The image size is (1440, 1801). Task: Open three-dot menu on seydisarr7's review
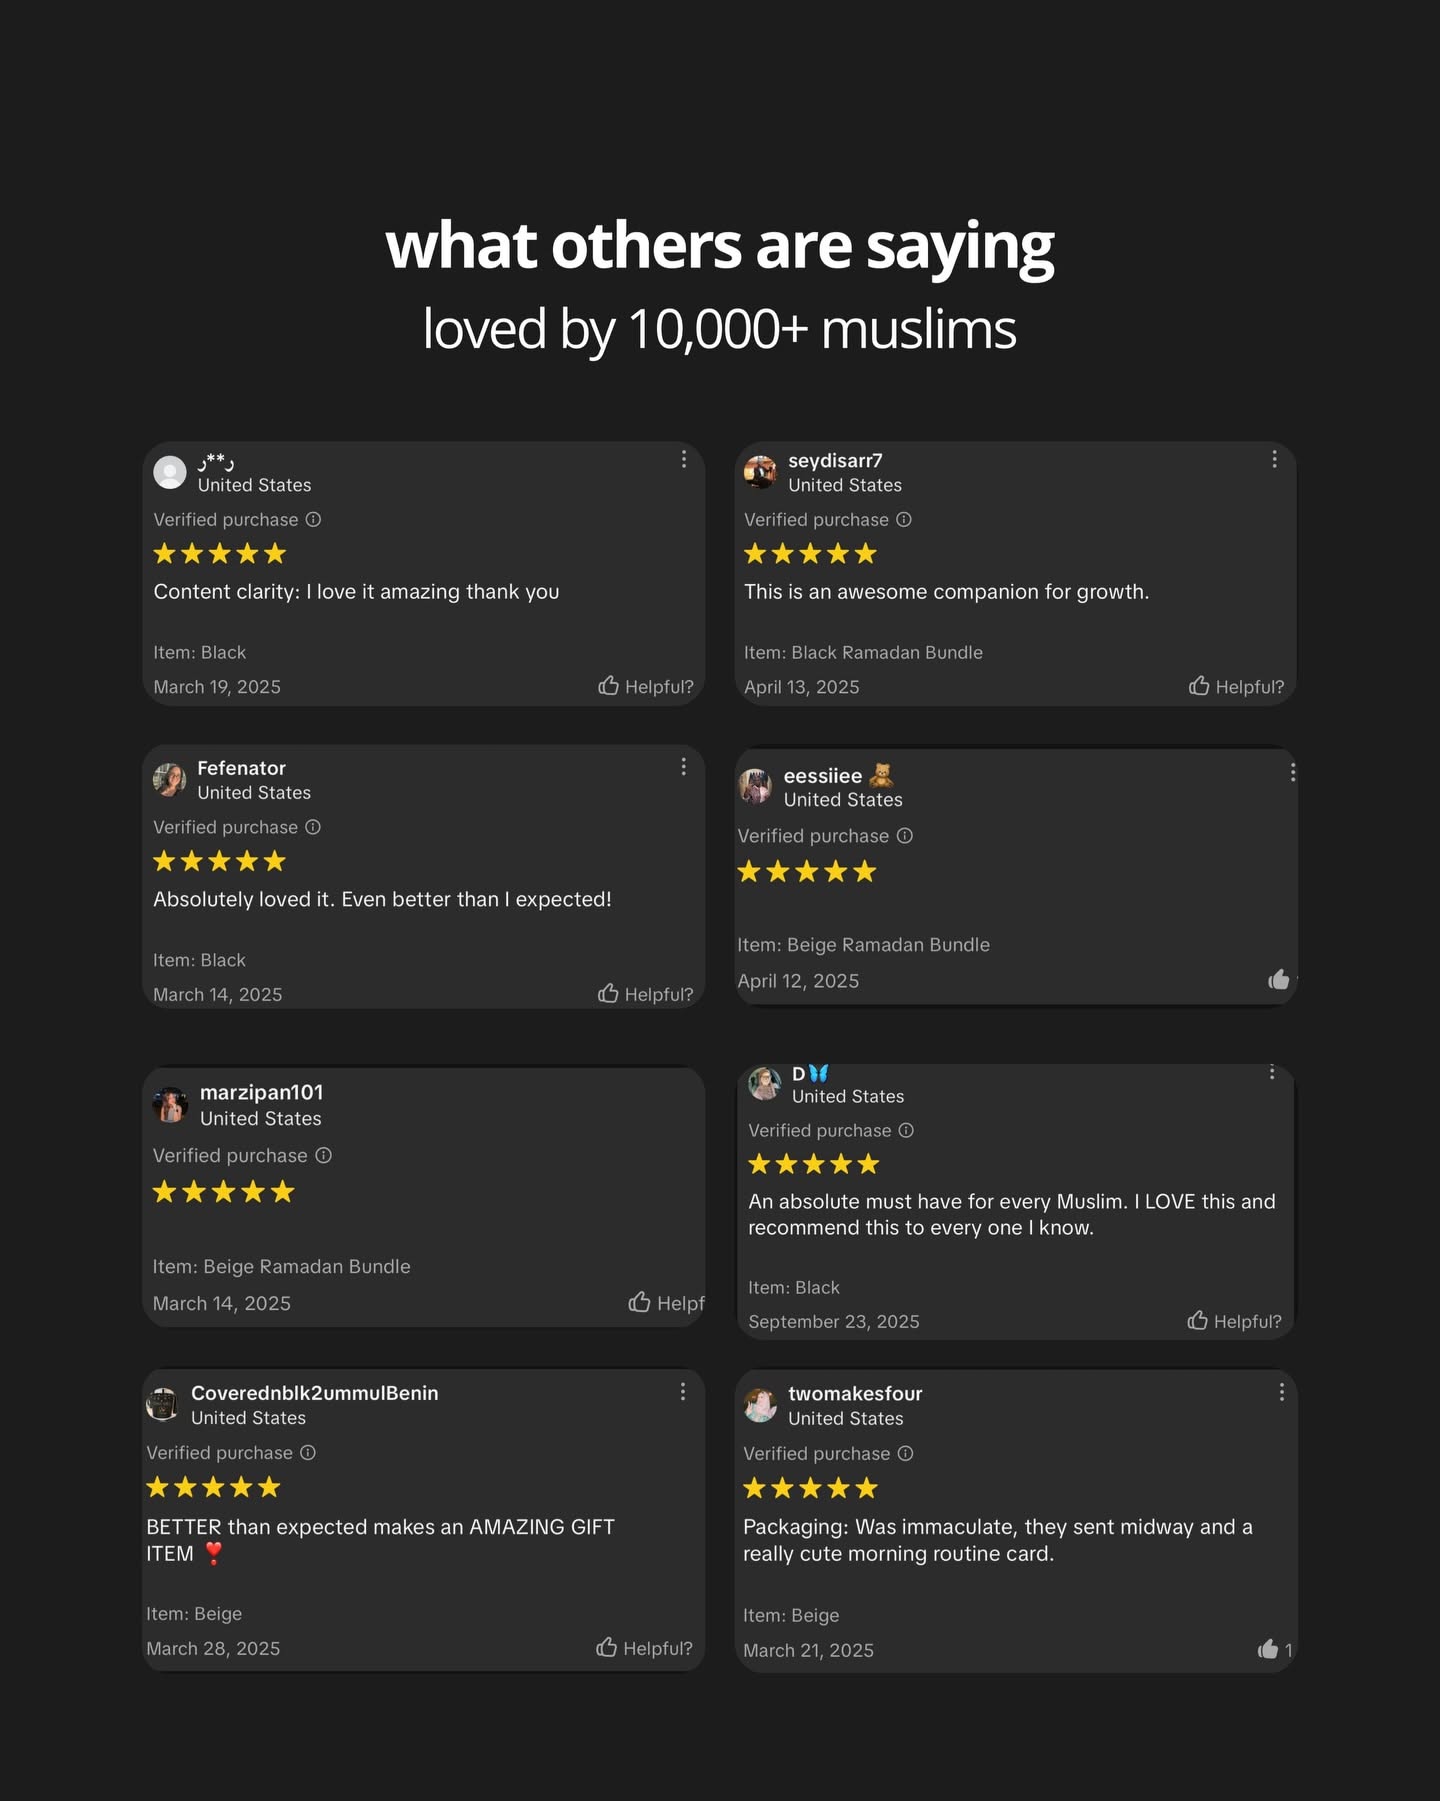pyautogui.click(x=1274, y=459)
